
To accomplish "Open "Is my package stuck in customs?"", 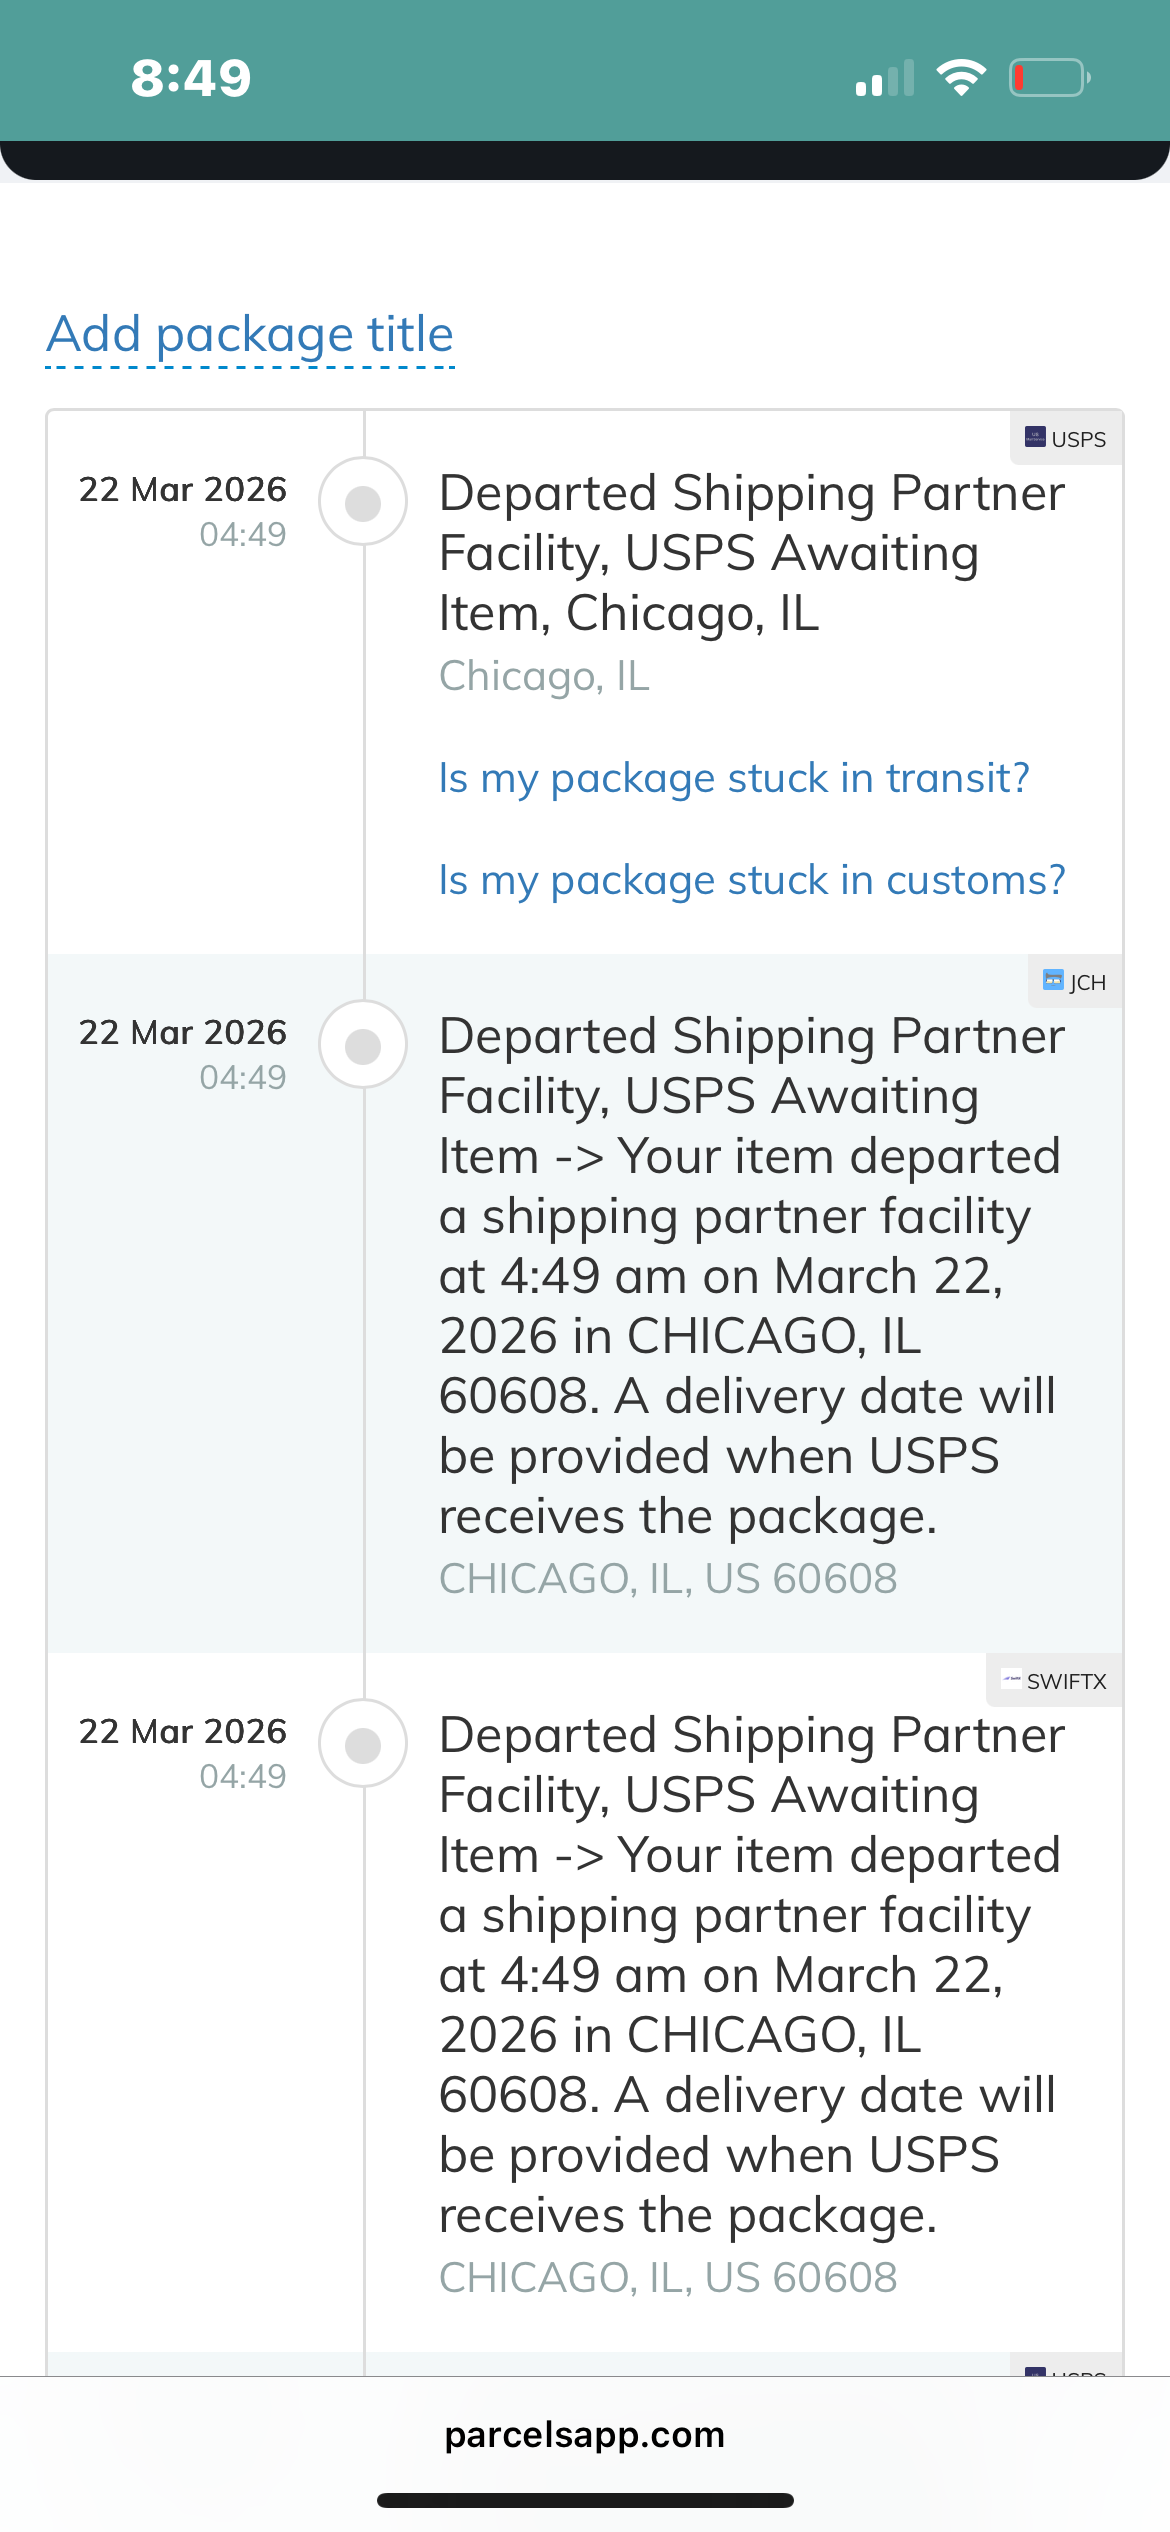I will [x=752, y=880].
